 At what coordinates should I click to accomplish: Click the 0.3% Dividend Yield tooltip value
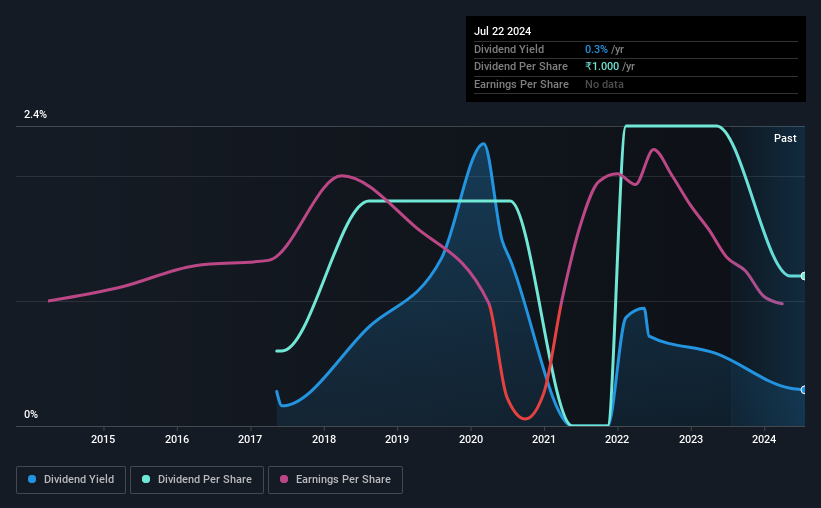596,49
